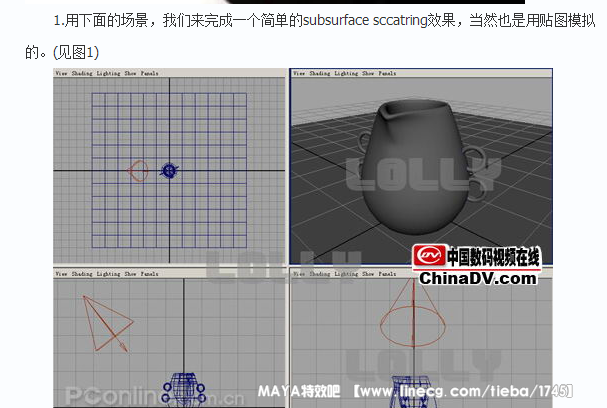
Task: Click the ChinaDV.com link text
Action: tap(477, 278)
